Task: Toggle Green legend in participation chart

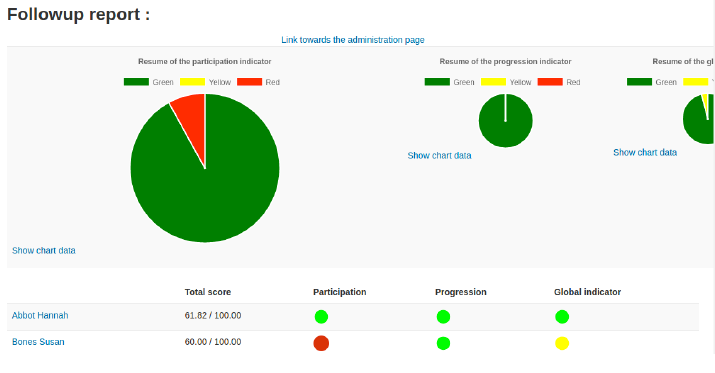Action: pos(149,82)
